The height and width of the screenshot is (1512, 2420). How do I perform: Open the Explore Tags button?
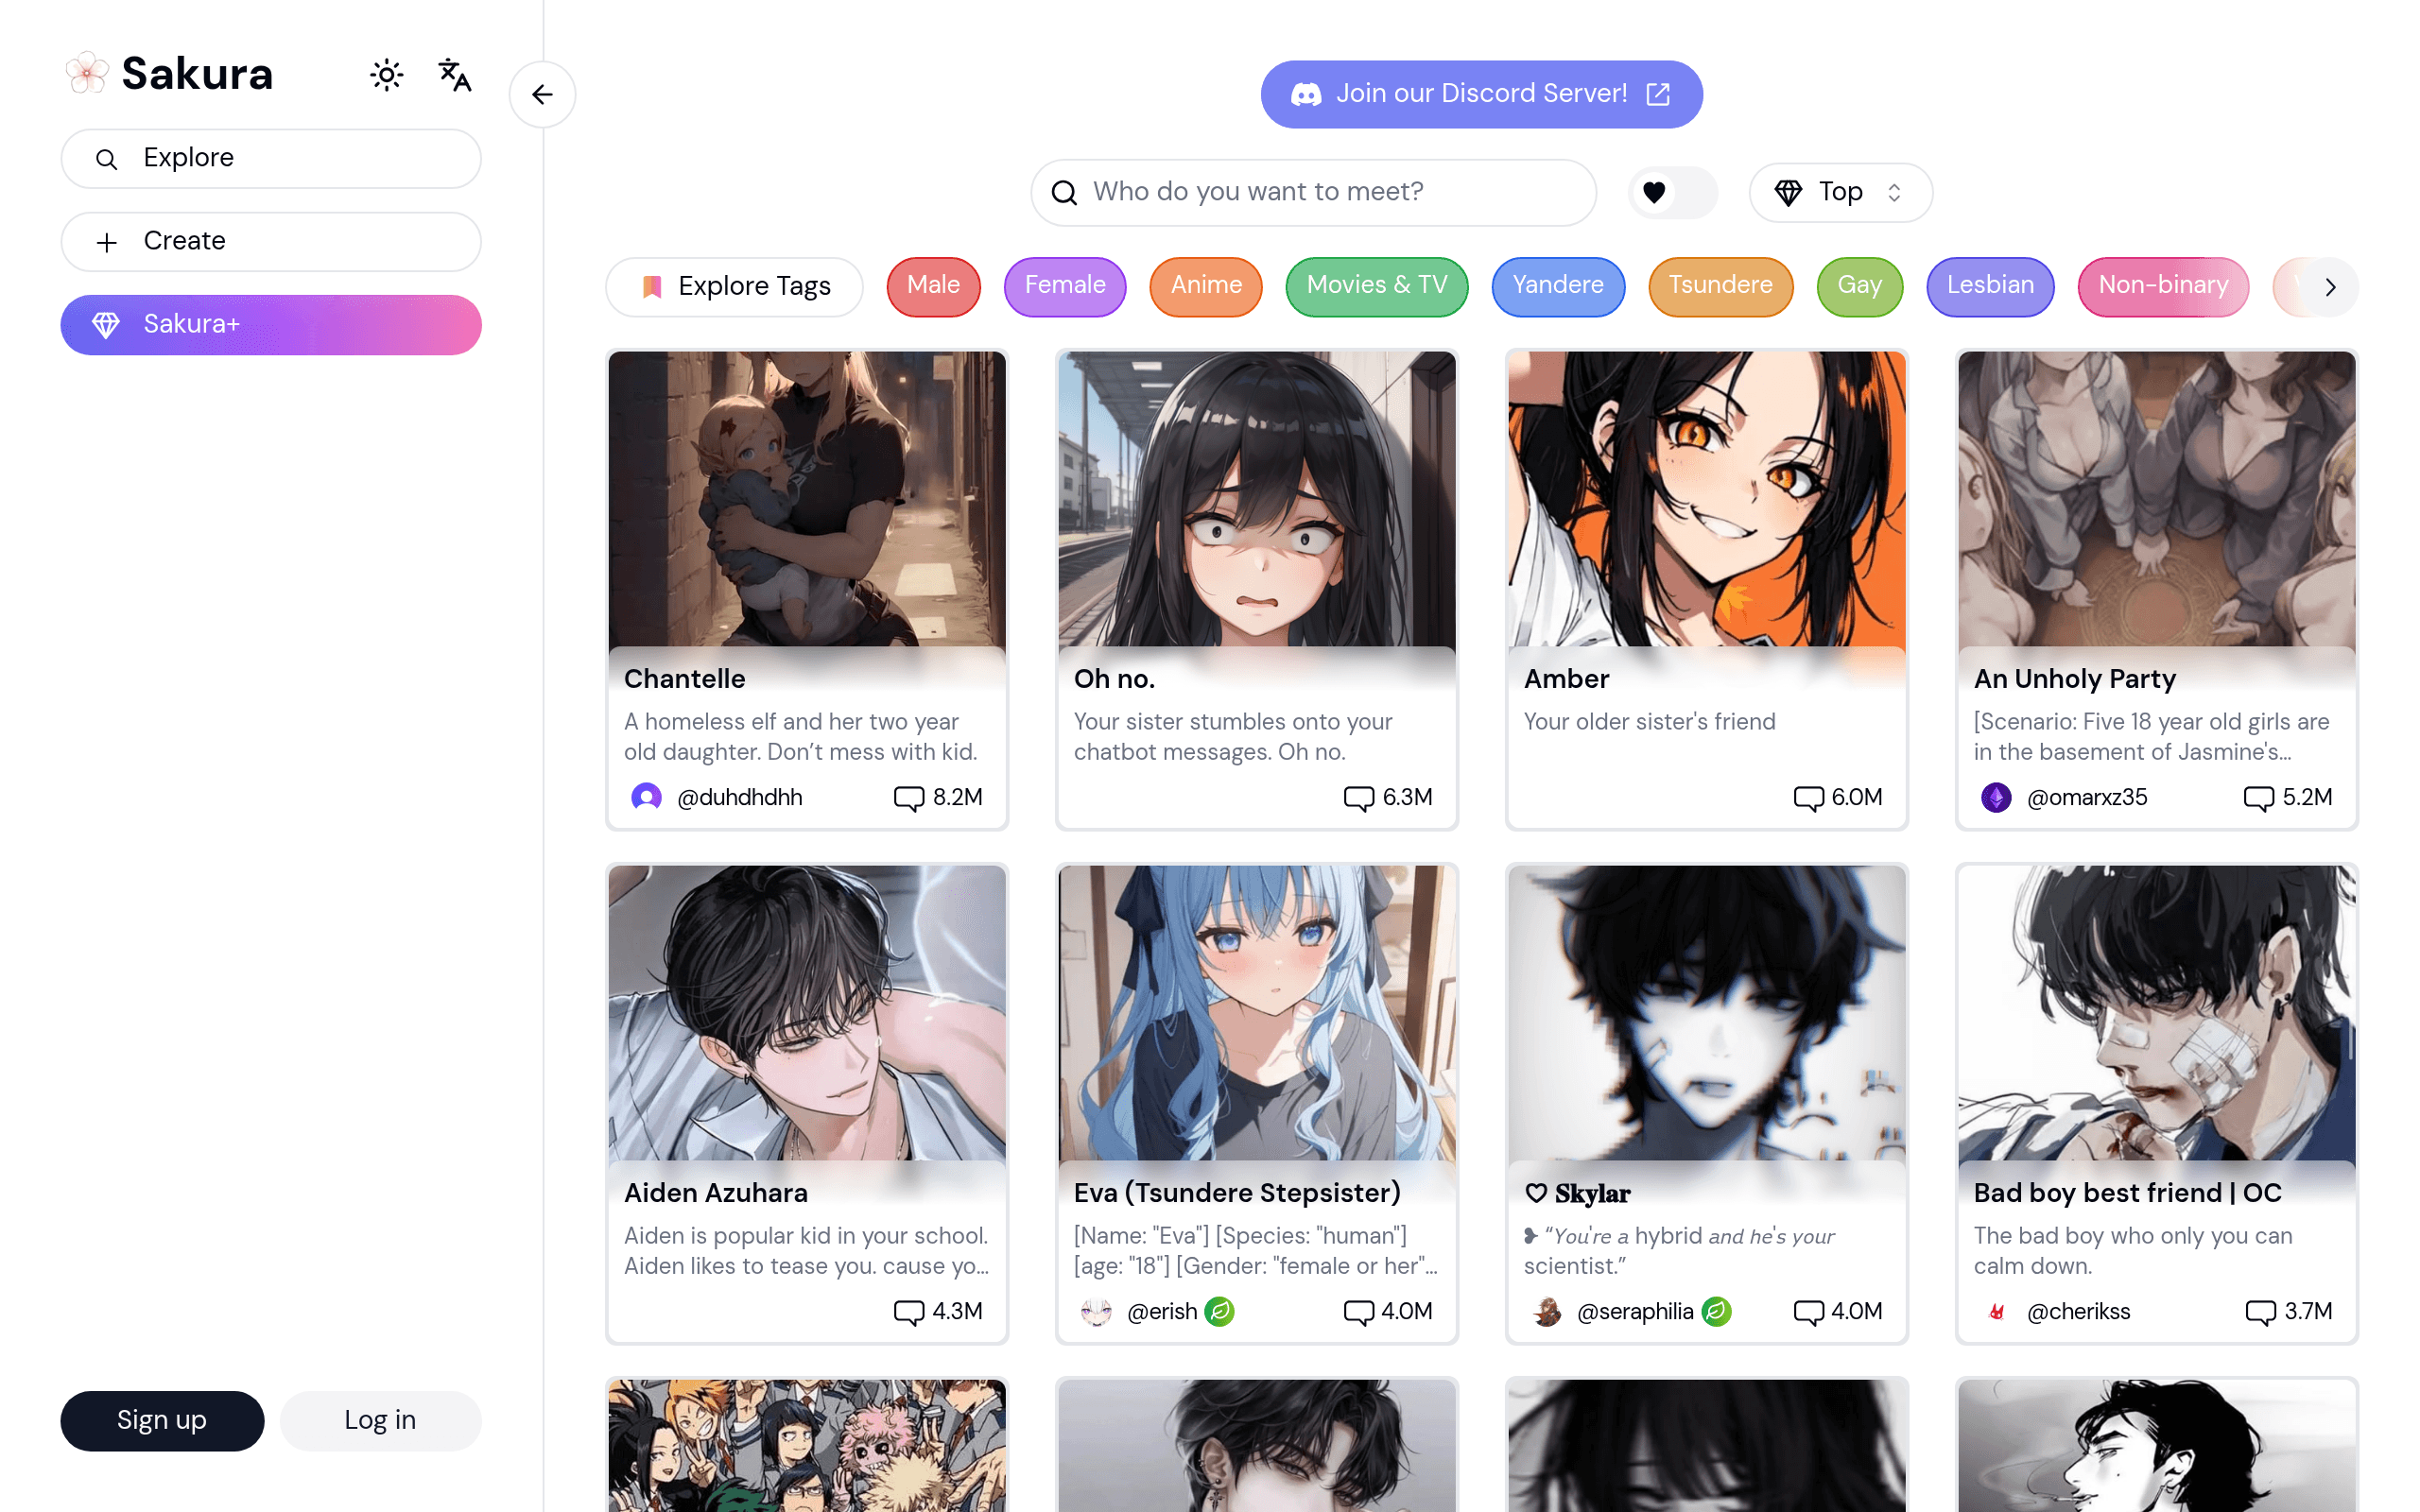point(734,287)
